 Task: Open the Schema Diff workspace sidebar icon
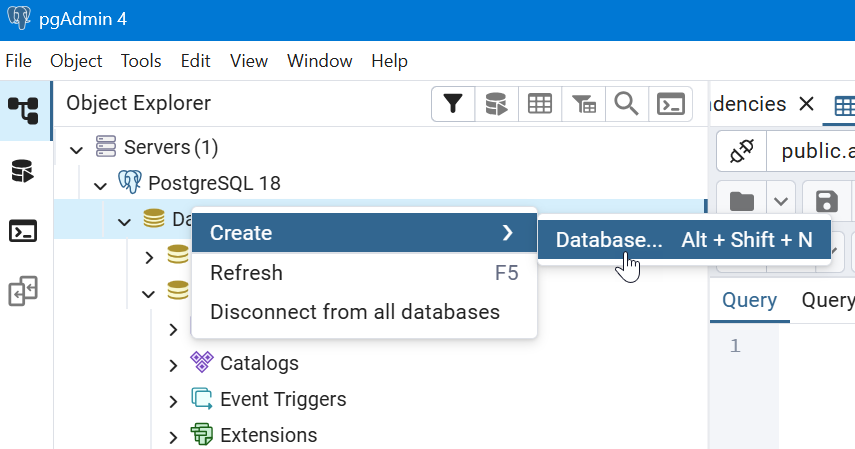pyautogui.click(x=23, y=291)
